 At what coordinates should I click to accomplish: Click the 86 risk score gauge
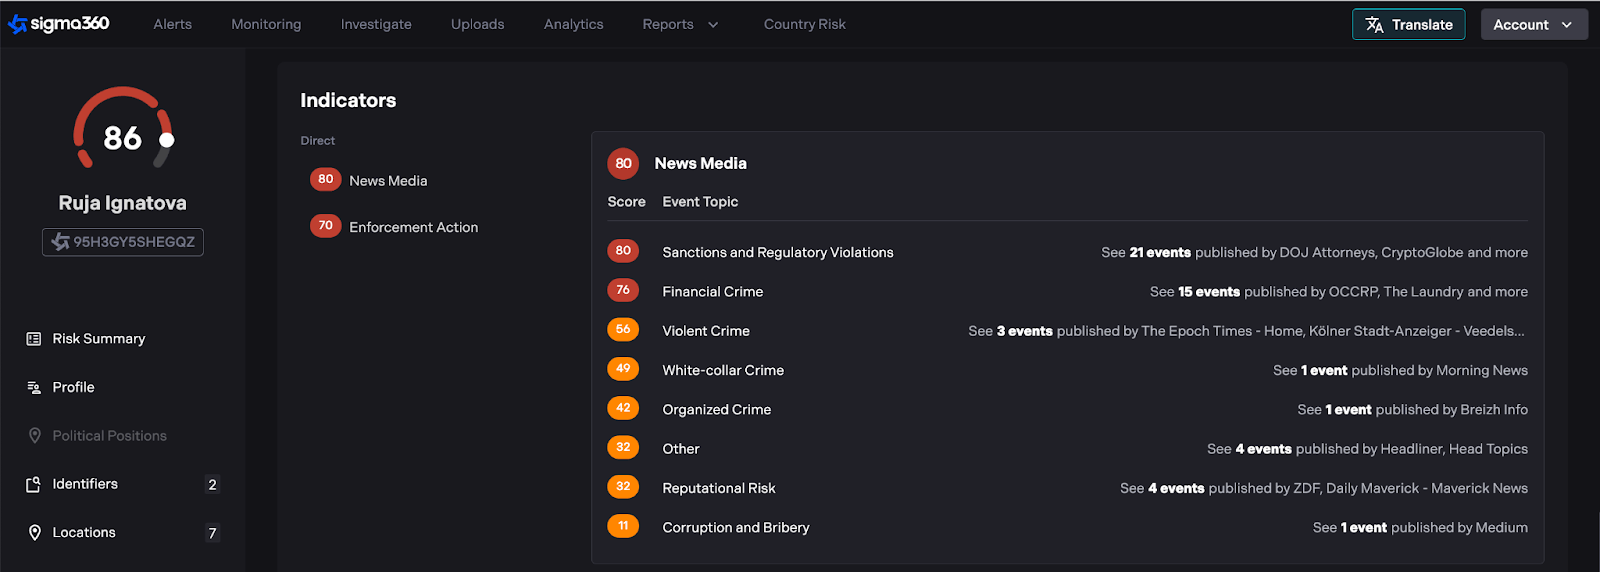pyautogui.click(x=123, y=136)
